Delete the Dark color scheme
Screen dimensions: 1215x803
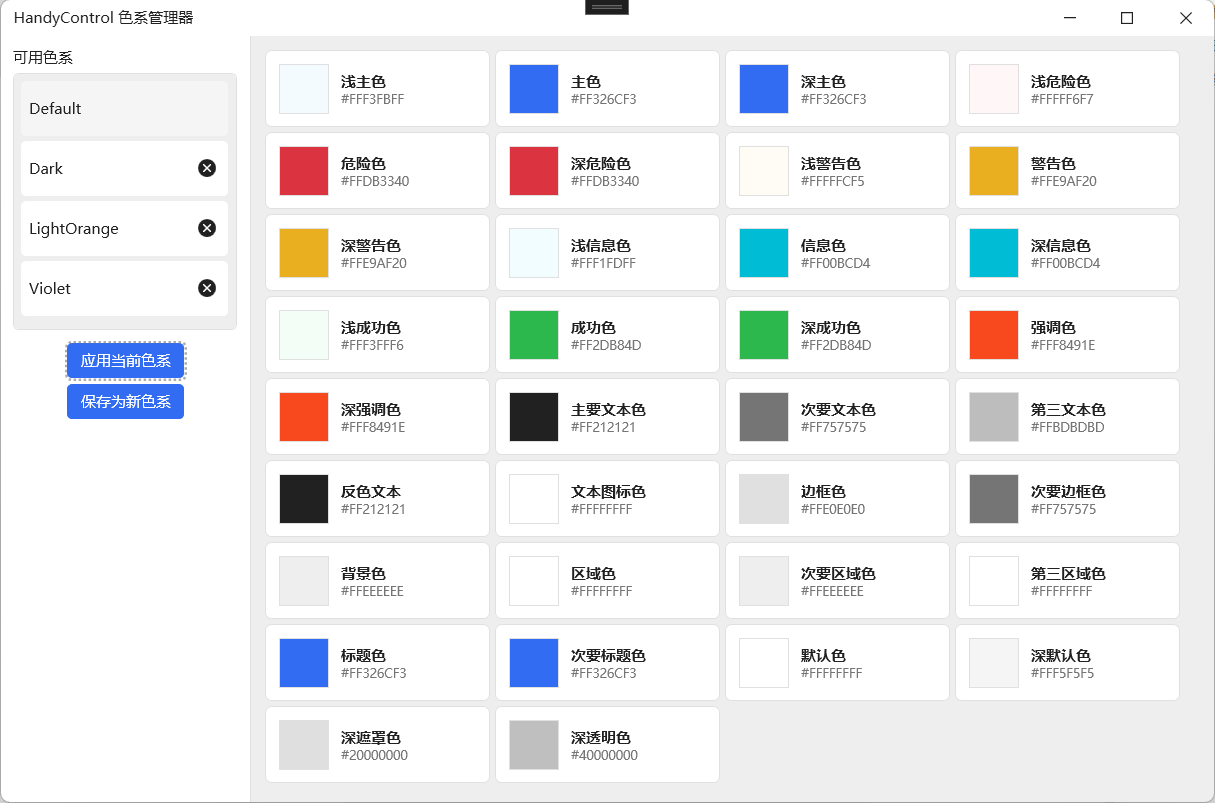click(x=207, y=168)
